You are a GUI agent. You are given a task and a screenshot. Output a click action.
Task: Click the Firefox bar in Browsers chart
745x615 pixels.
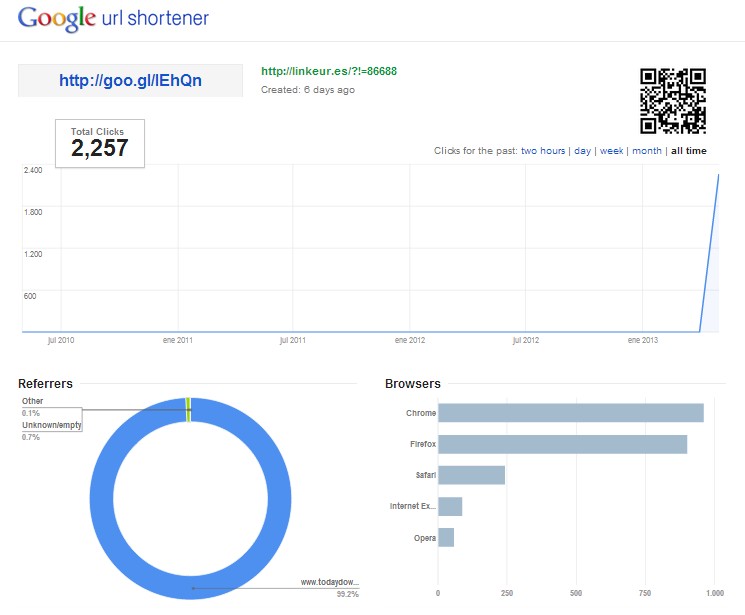point(563,444)
